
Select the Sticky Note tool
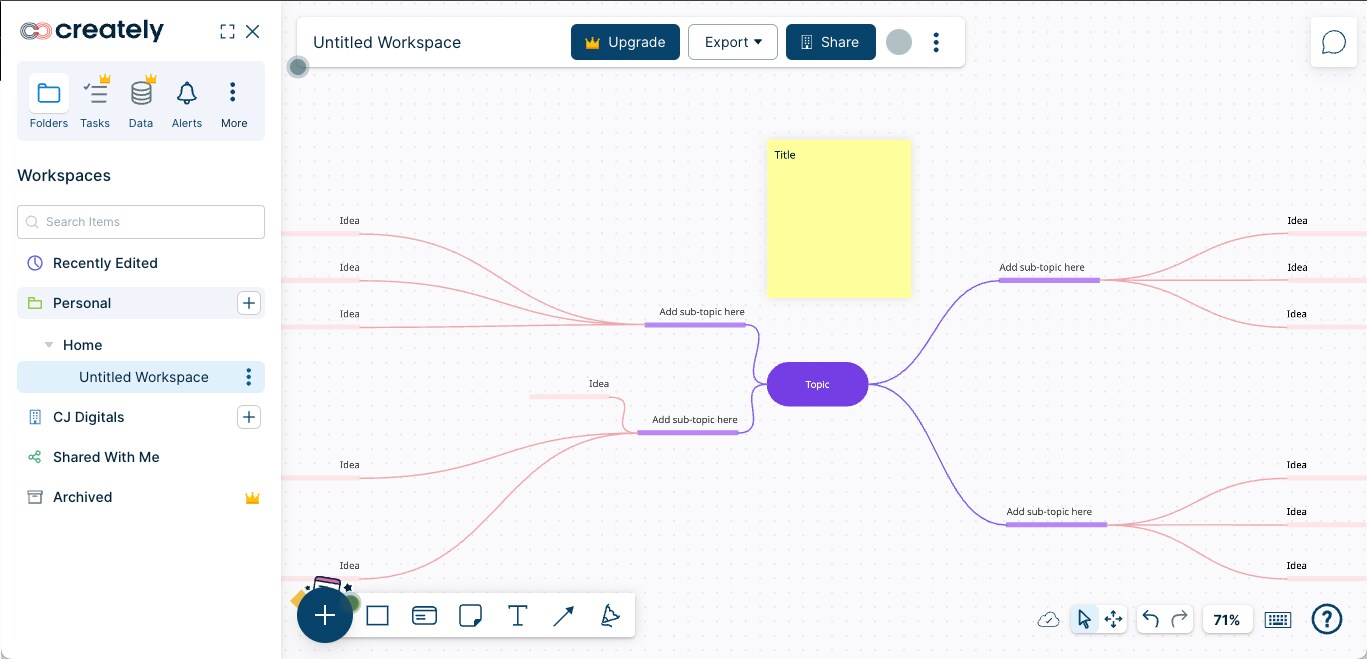click(471, 616)
